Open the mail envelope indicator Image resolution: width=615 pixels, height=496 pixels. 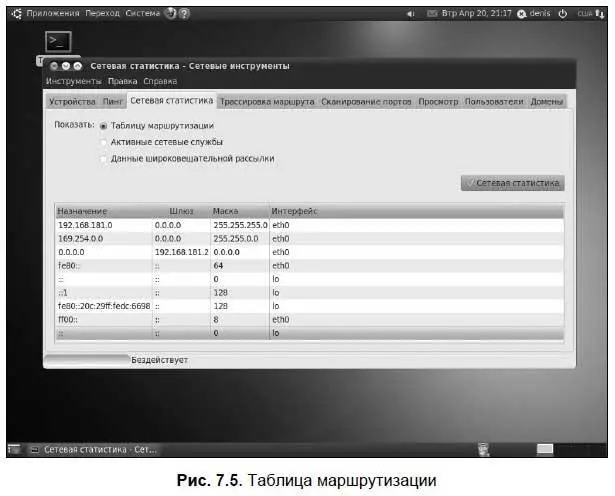pyautogui.click(x=432, y=13)
